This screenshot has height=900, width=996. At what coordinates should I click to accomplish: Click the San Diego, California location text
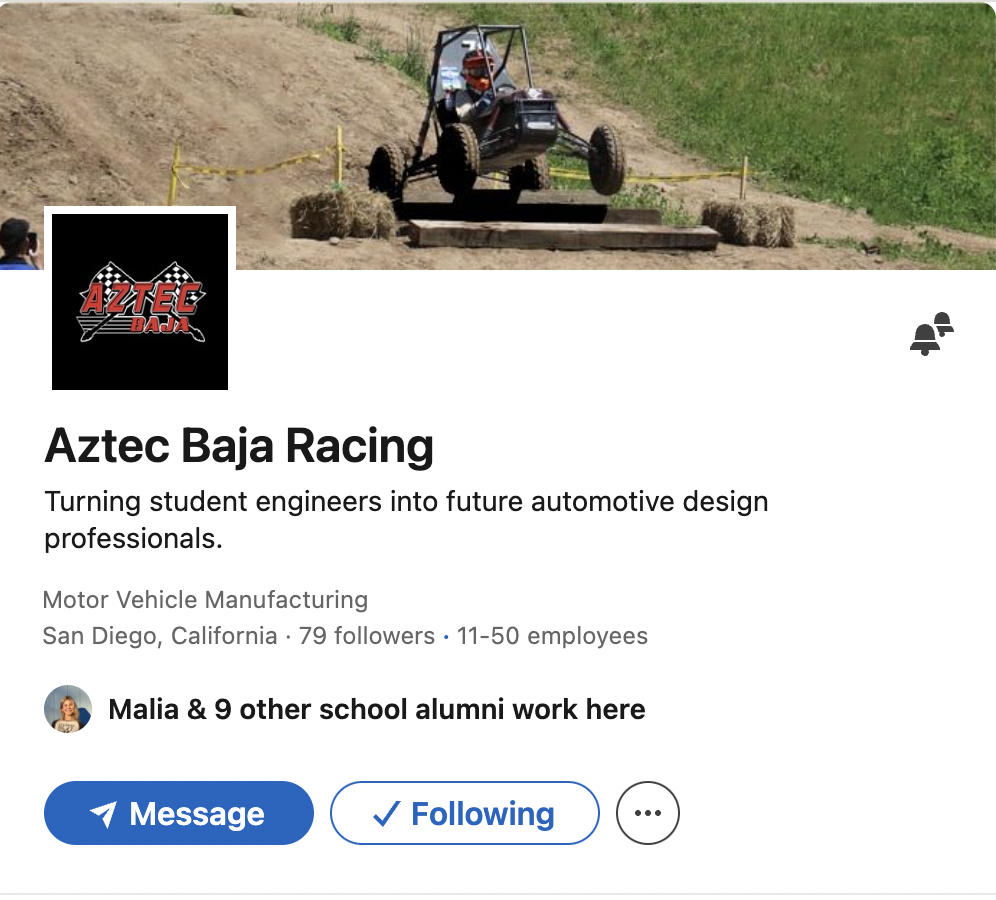click(160, 636)
